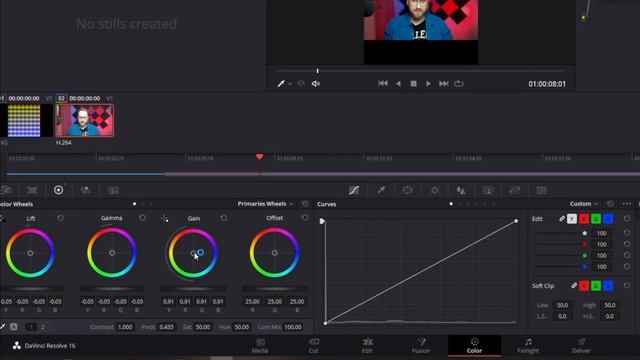The image size is (640, 360).
Task: Reset the Edit curve channels
Action: (627, 219)
